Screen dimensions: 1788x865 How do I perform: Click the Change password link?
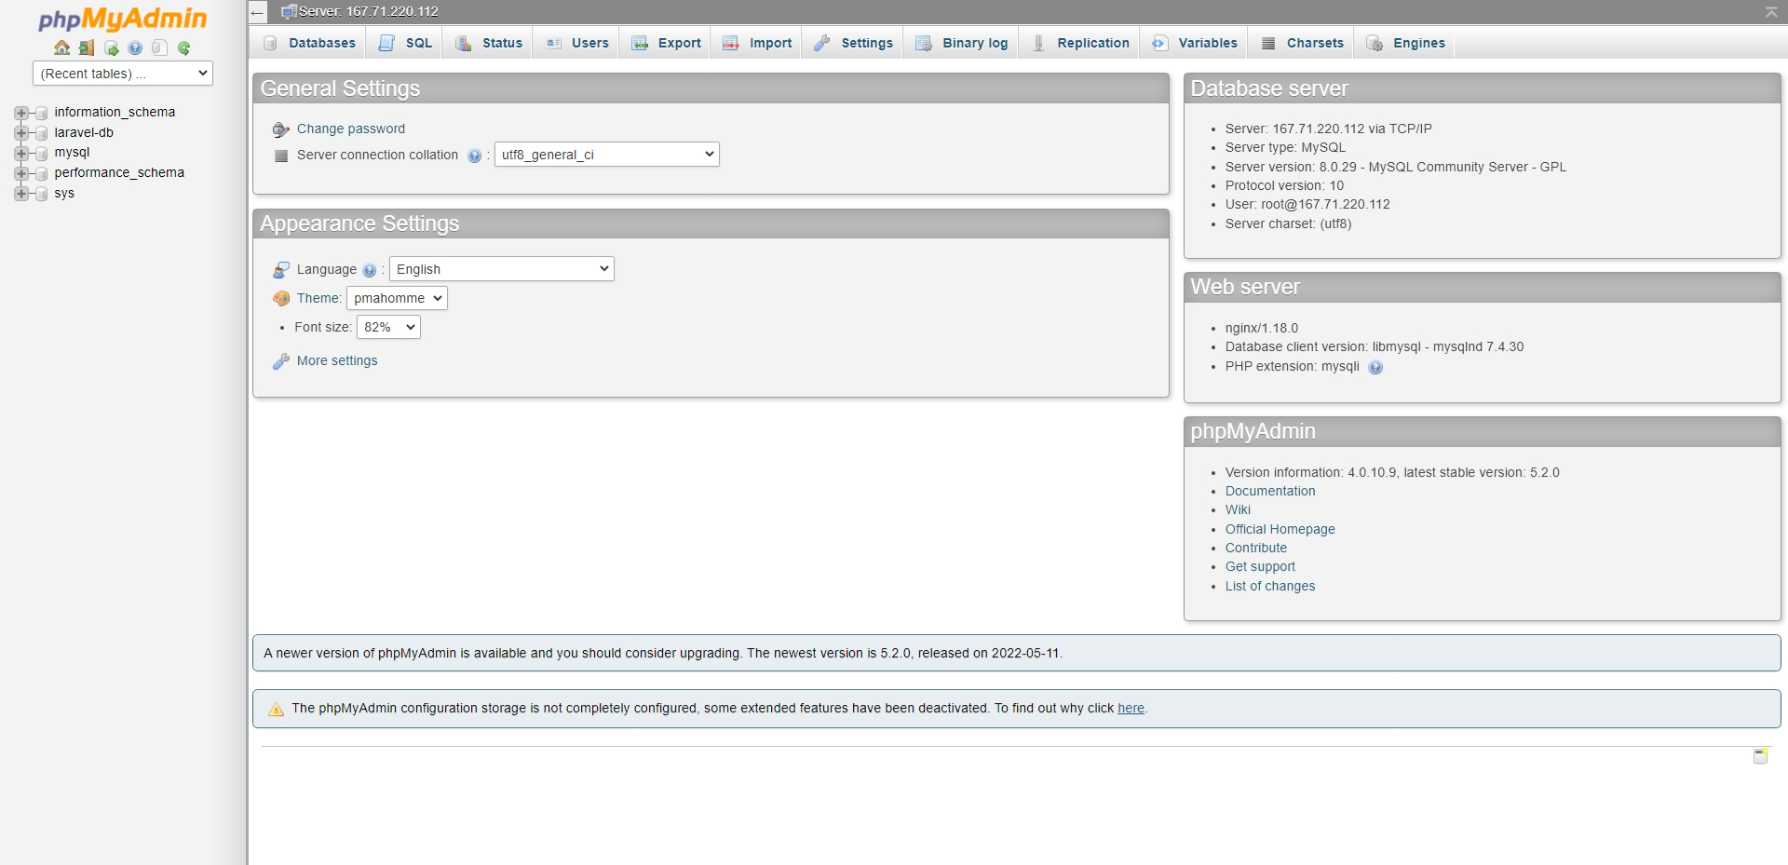point(351,129)
